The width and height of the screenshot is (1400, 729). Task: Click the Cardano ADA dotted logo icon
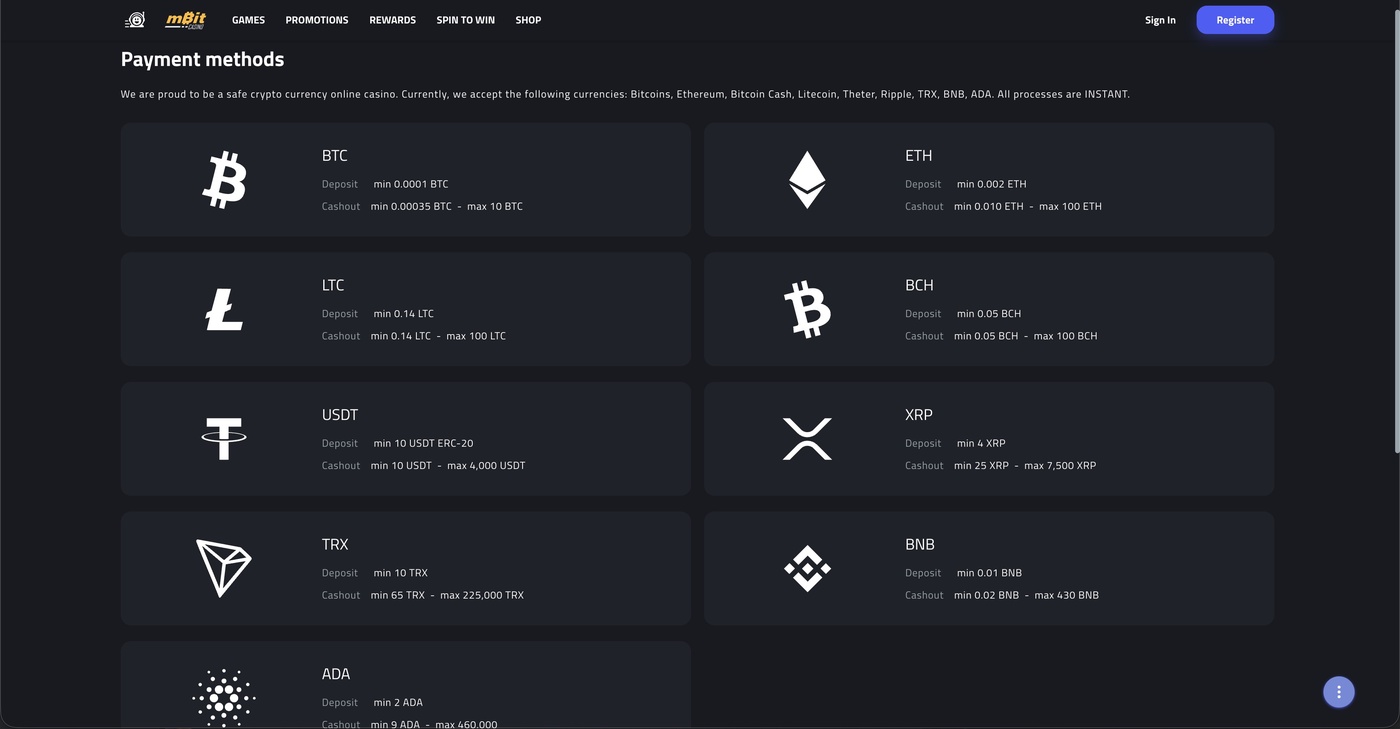tap(224, 698)
